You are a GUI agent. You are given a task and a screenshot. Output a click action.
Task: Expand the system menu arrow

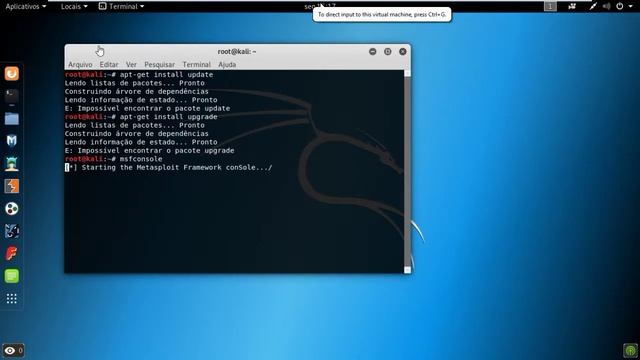tap(631, 7)
